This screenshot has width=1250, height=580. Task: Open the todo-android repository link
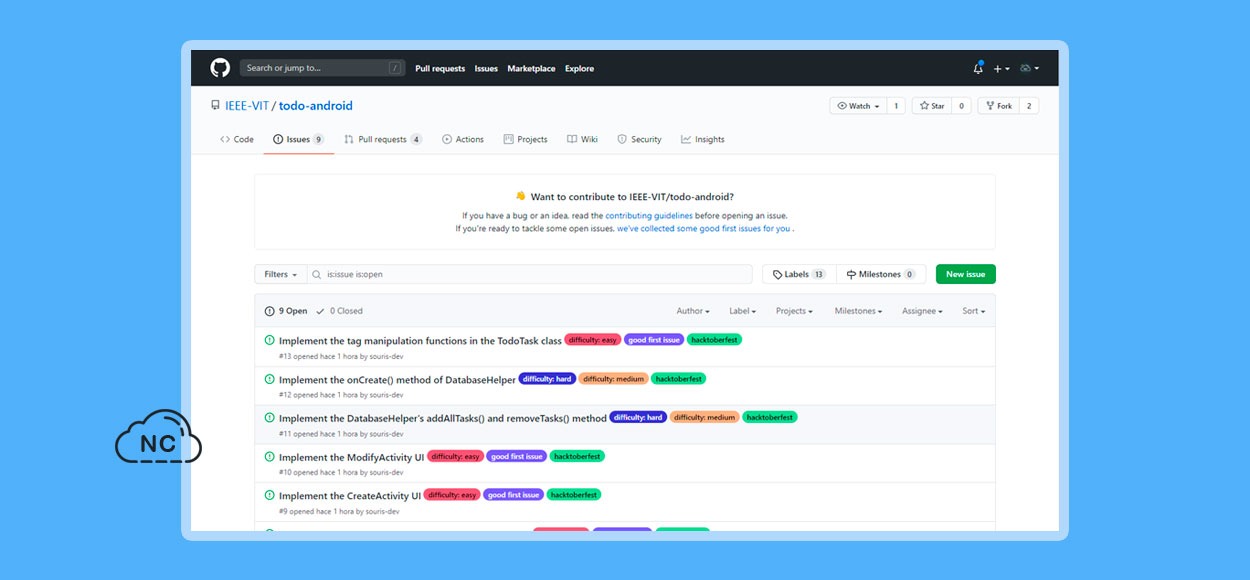pos(316,106)
